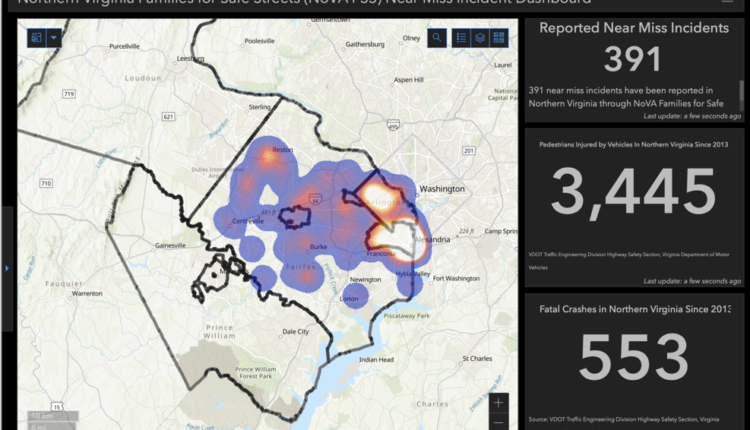Expand the collapsed left sidebar arrow
The width and height of the screenshot is (750, 430).
[x=8, y=268]
